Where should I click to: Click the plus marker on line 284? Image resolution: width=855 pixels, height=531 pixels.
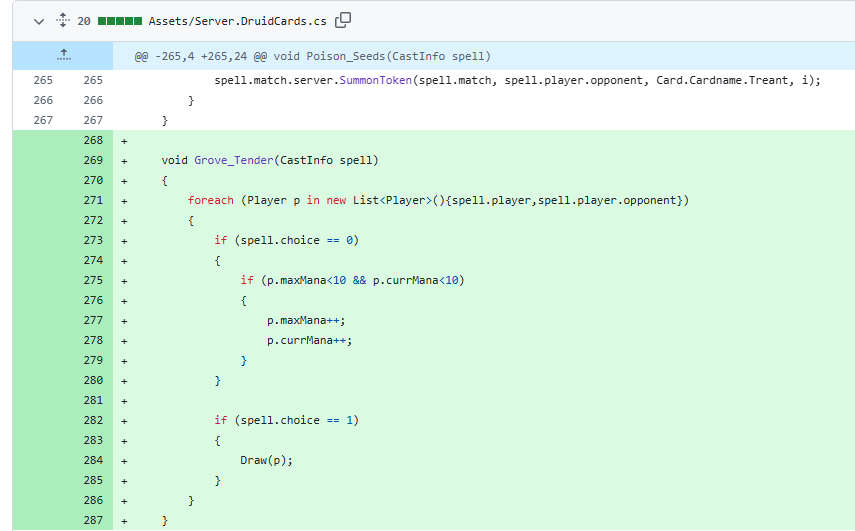tap(124, 461)
